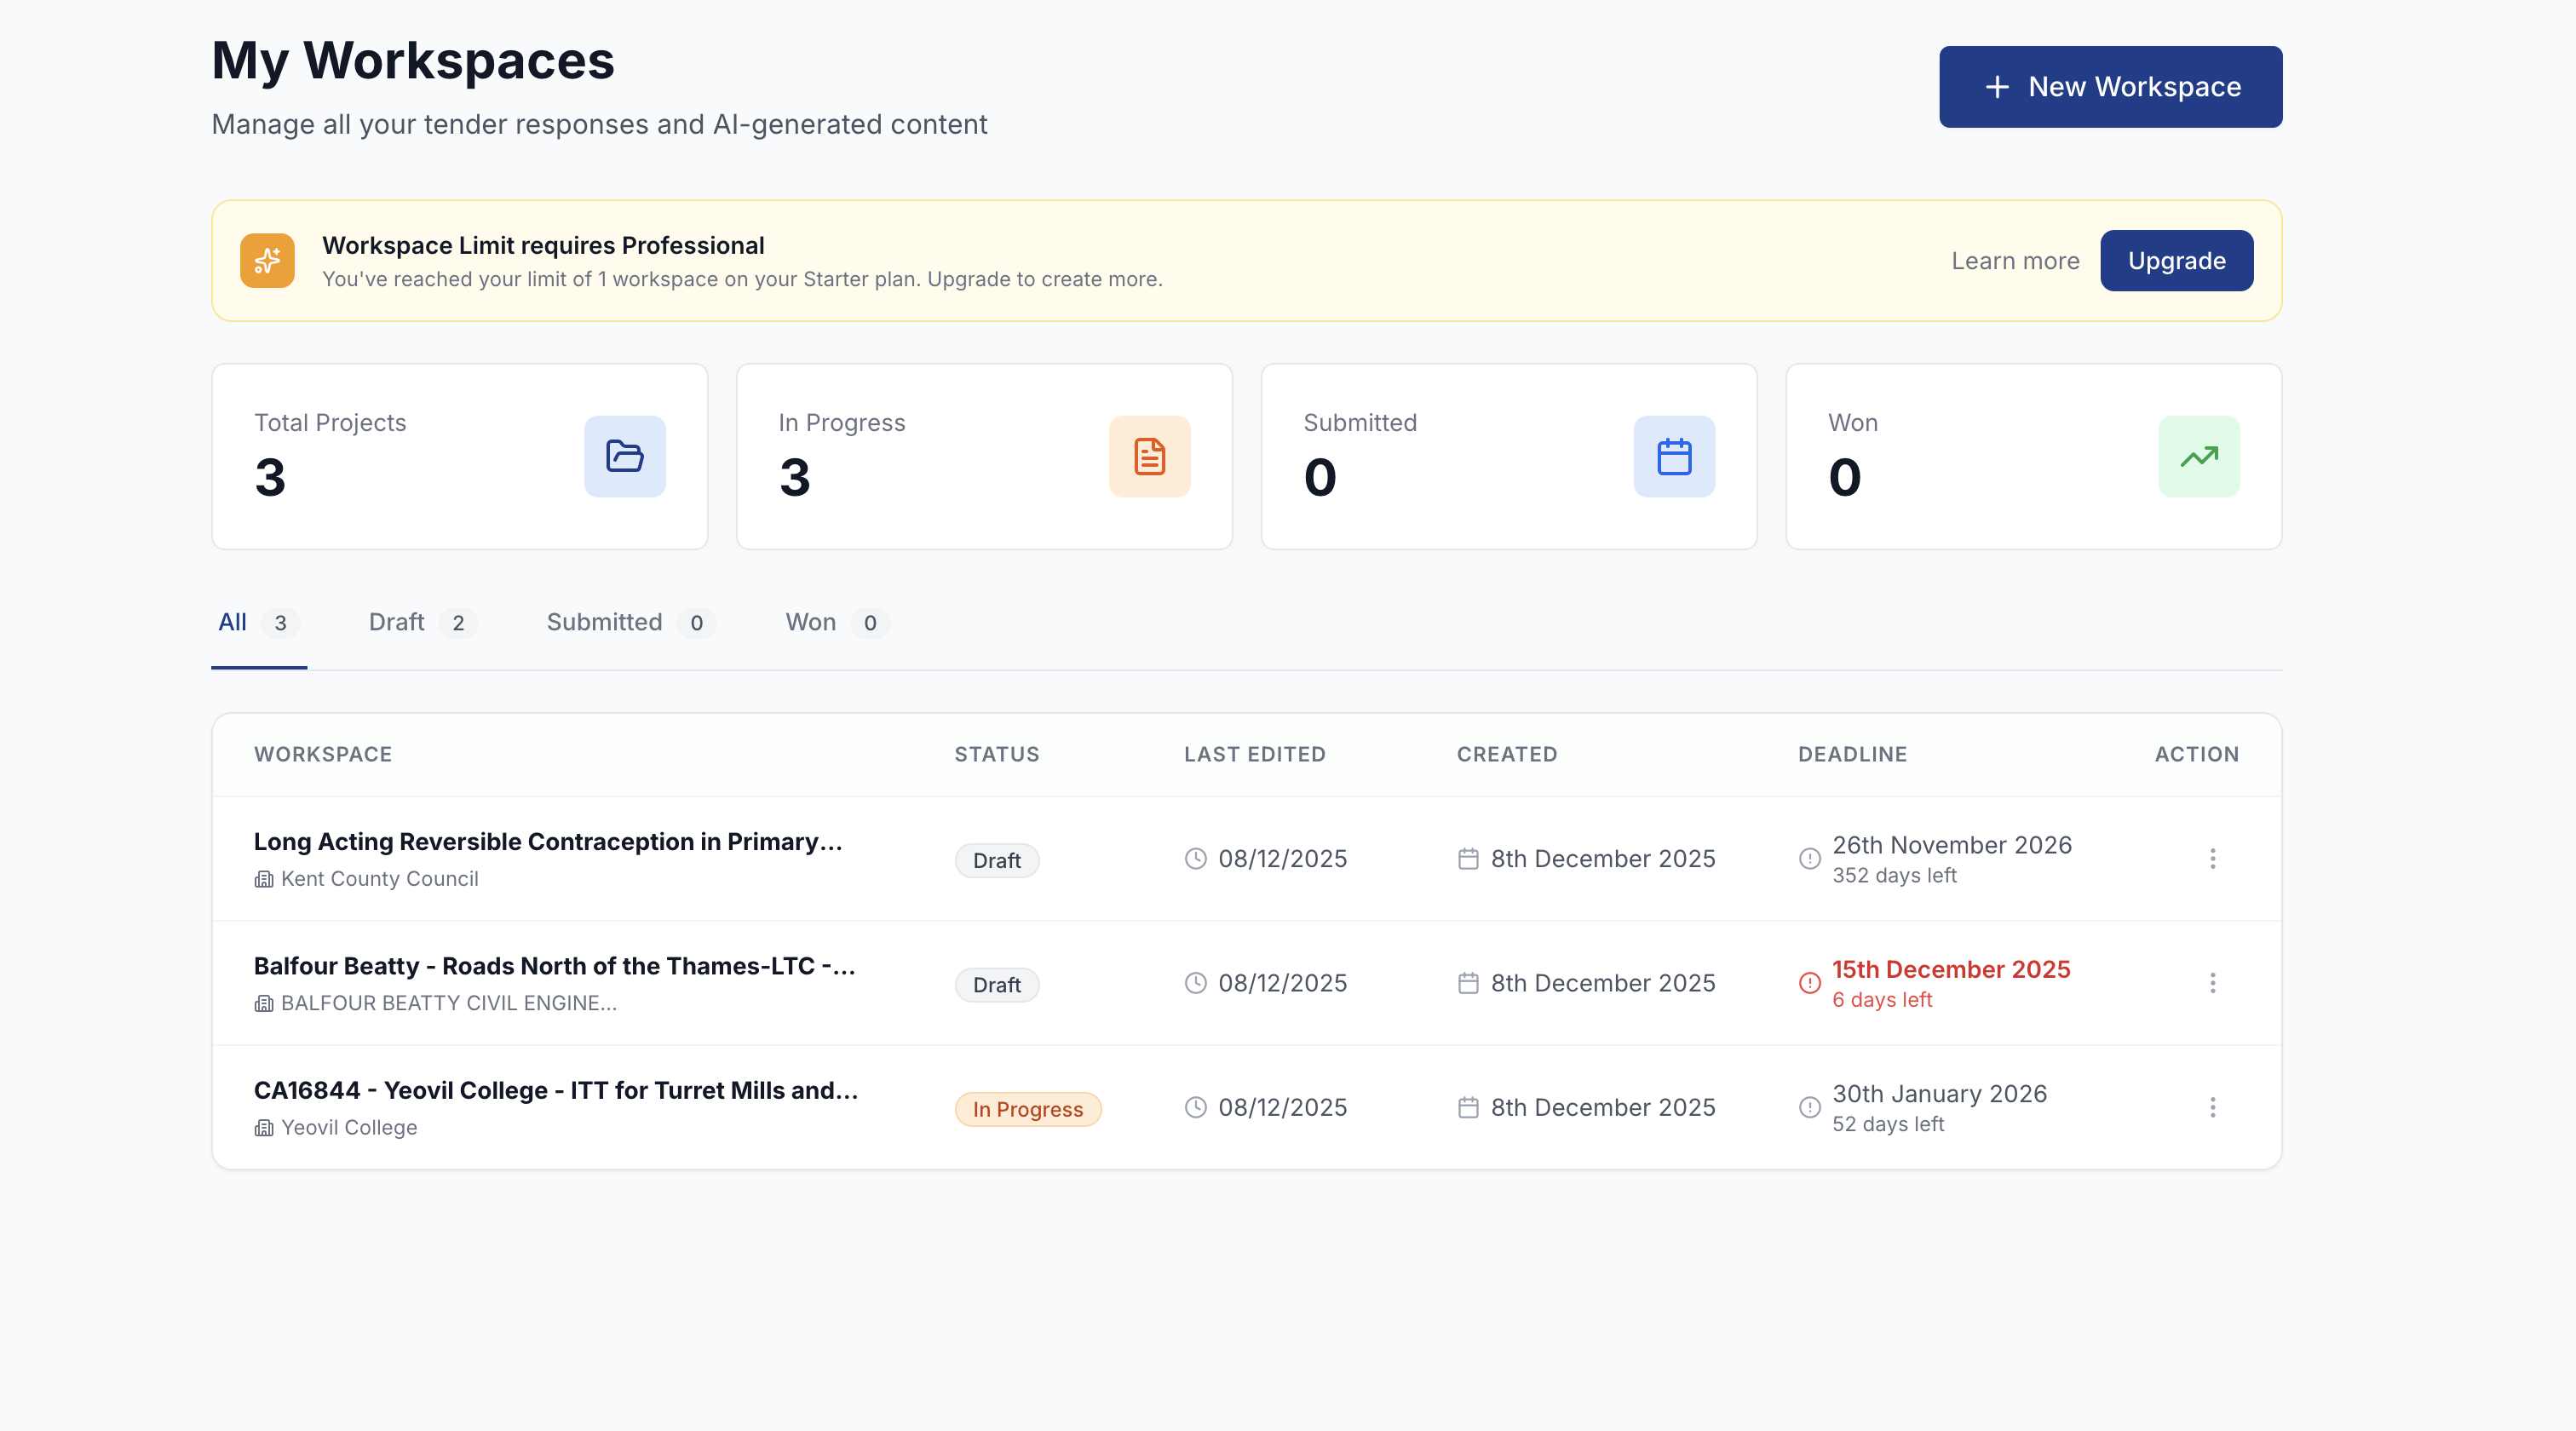Viewport: 2576px width, 1431px height.
Task: Click the sparkle icon in the upgrade banner
Action: click(266, 260)
